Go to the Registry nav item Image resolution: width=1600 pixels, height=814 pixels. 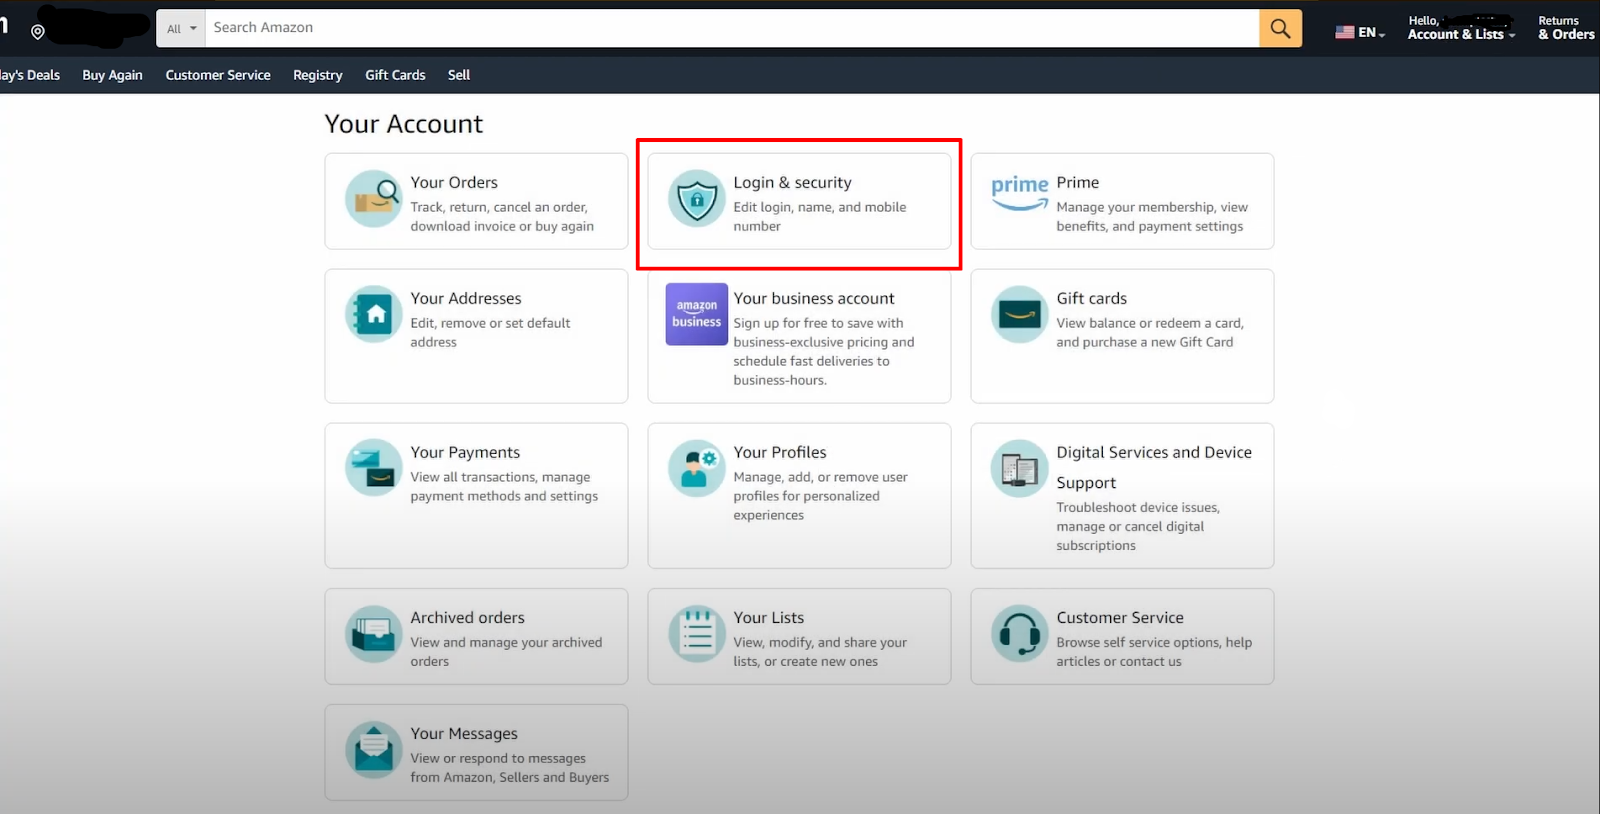[318, 75]
